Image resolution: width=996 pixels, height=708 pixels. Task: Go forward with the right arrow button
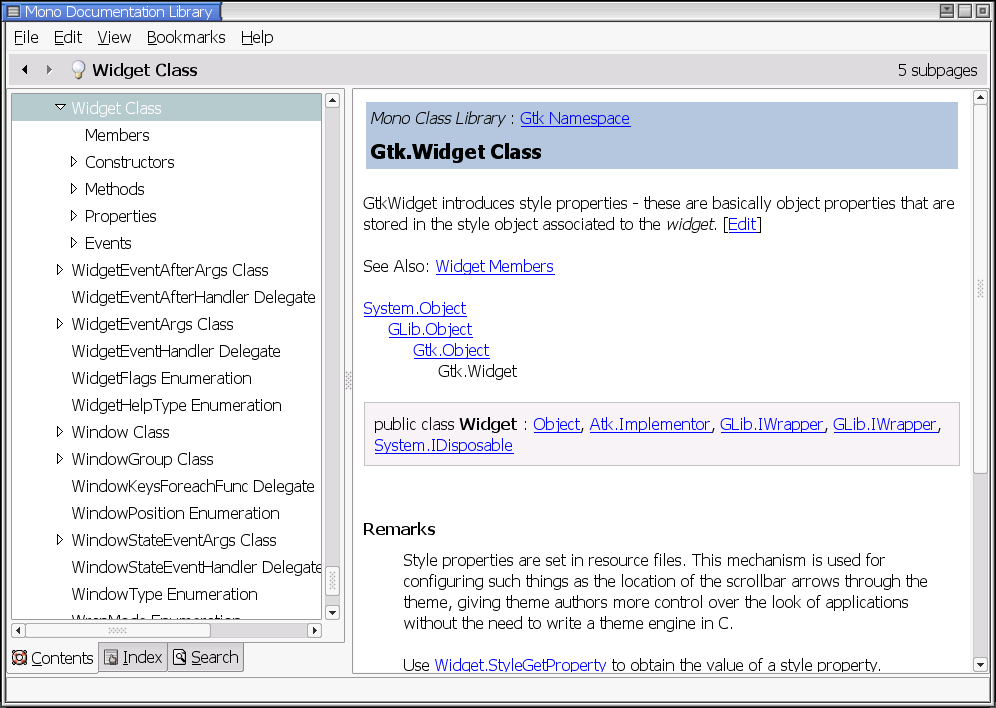[x=49, y=69]
